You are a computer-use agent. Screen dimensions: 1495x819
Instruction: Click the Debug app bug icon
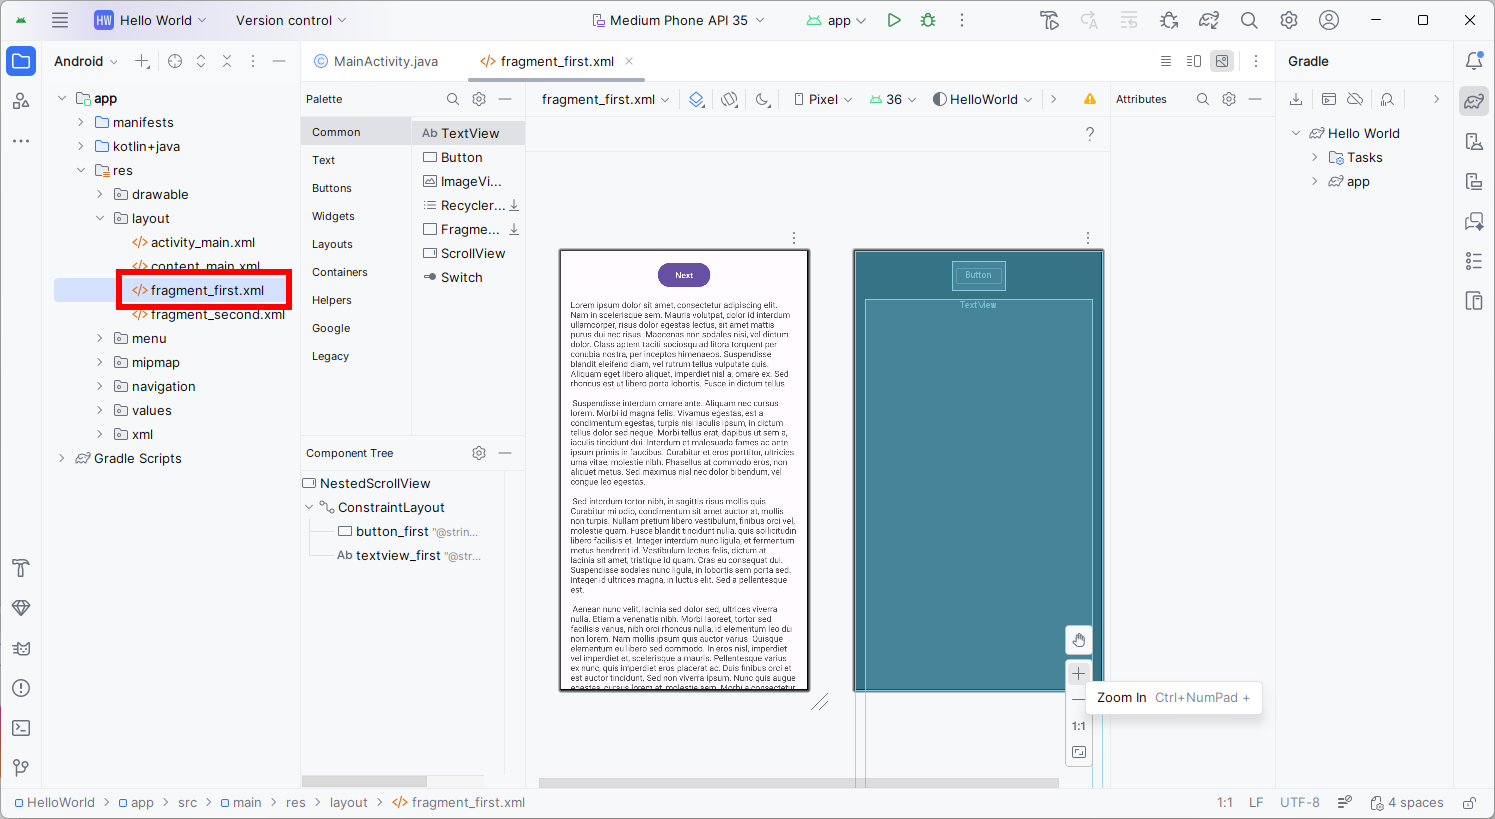click(x=928, y=20)
